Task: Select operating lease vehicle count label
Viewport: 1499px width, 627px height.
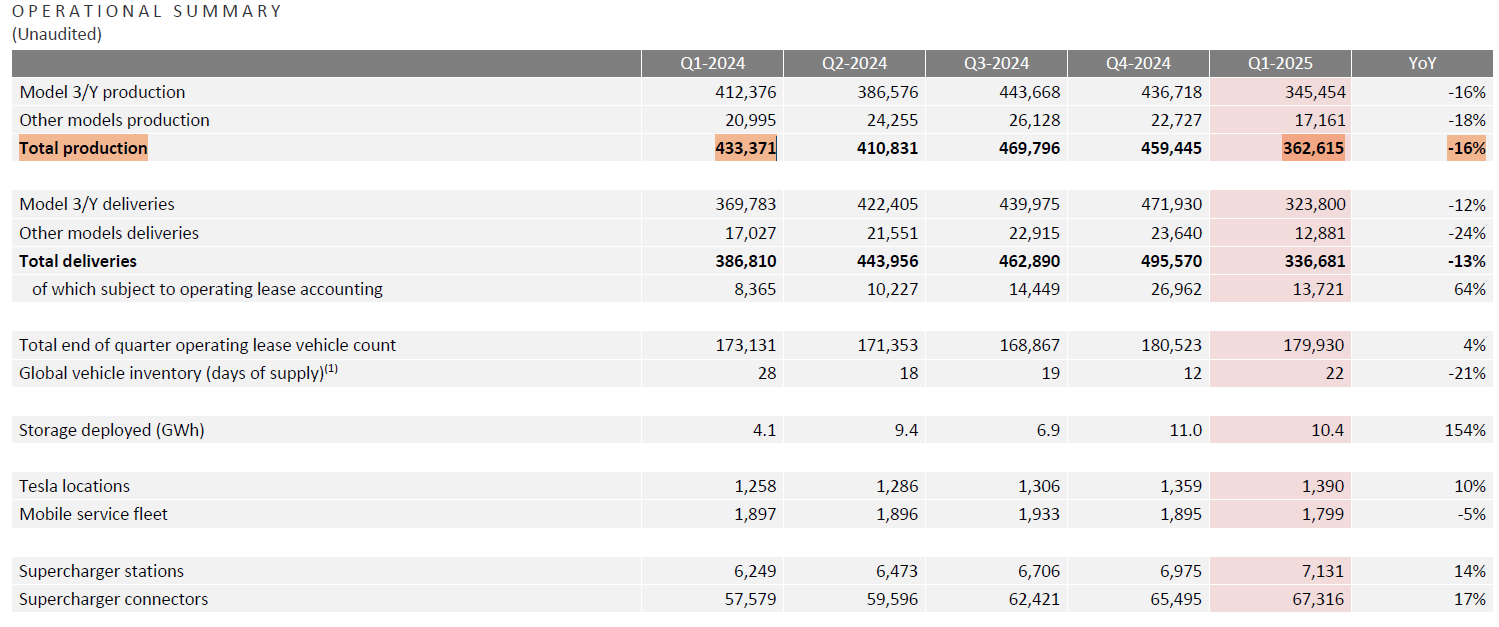Action: pos(207,345)
